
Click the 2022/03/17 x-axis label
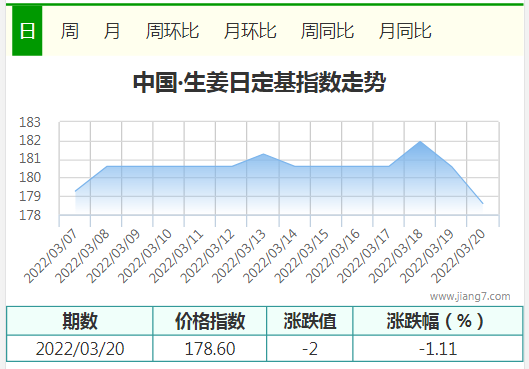click(364, 256)
